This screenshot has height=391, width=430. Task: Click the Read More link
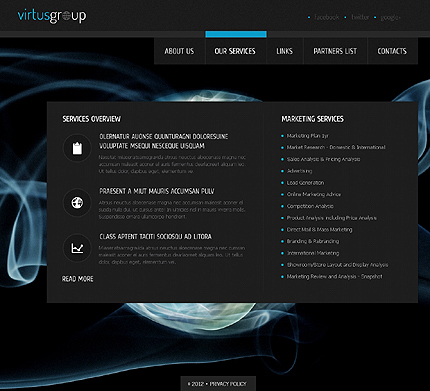coord(78,279)
